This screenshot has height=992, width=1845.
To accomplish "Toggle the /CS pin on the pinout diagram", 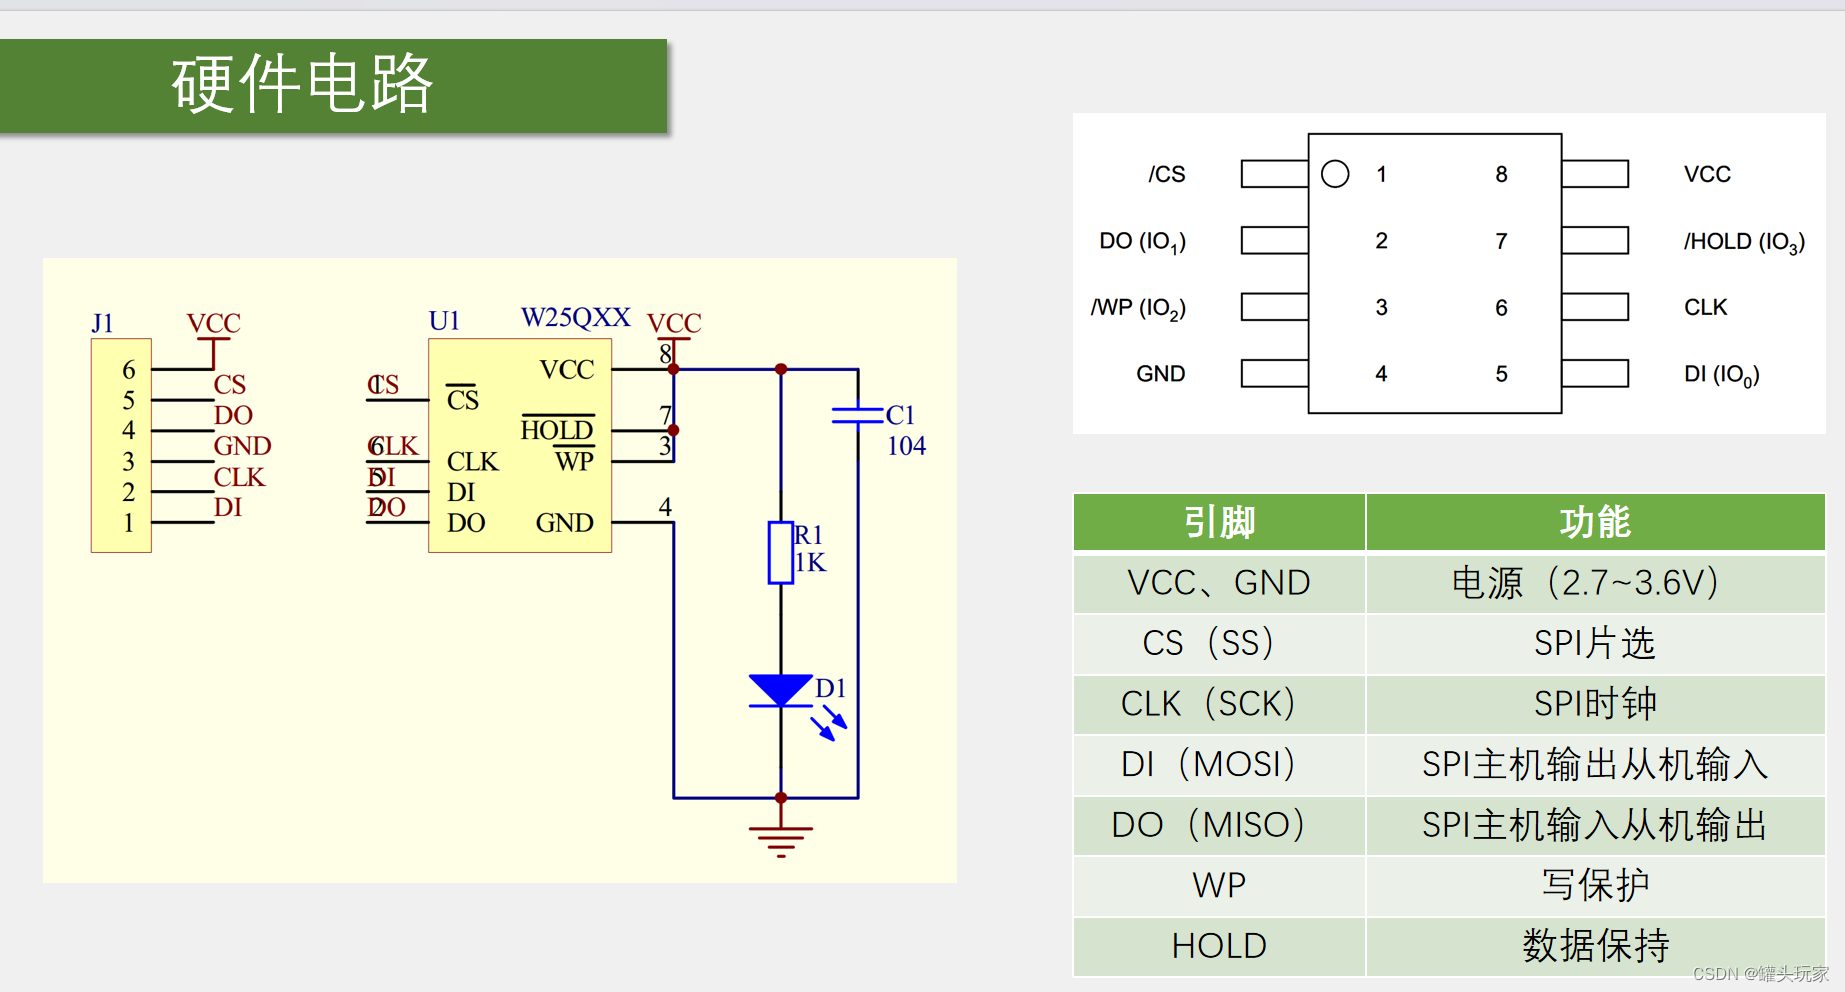I will pyautogui.click(x=1166, y=173).
